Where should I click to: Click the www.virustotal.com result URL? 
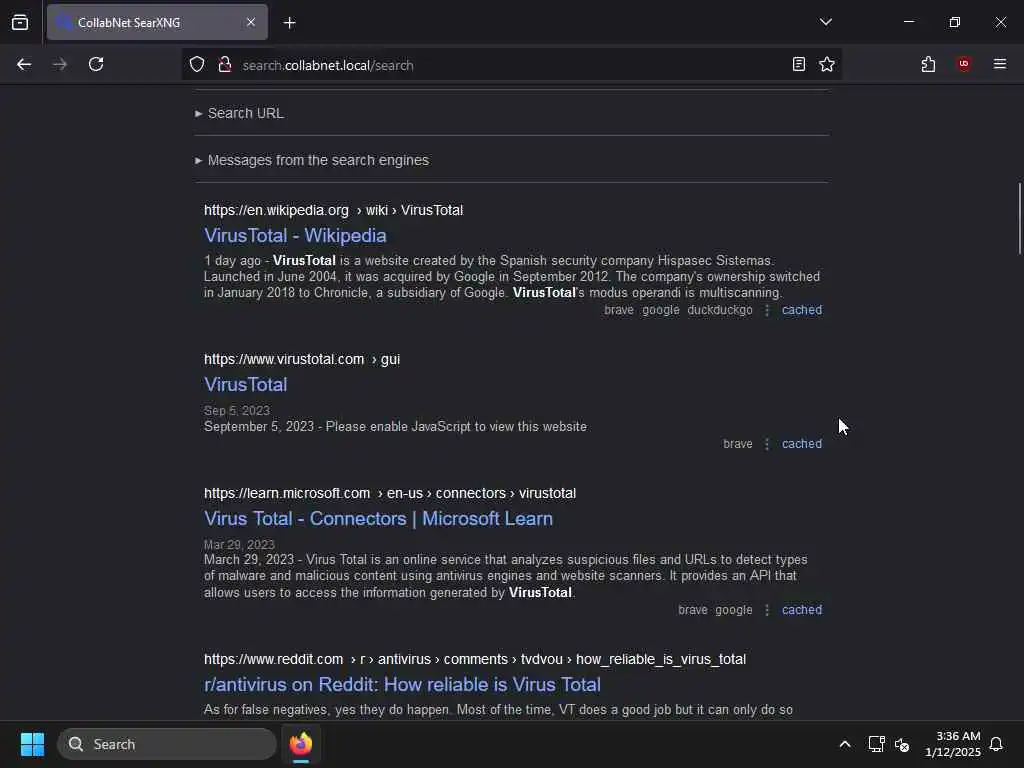point(302,359)
